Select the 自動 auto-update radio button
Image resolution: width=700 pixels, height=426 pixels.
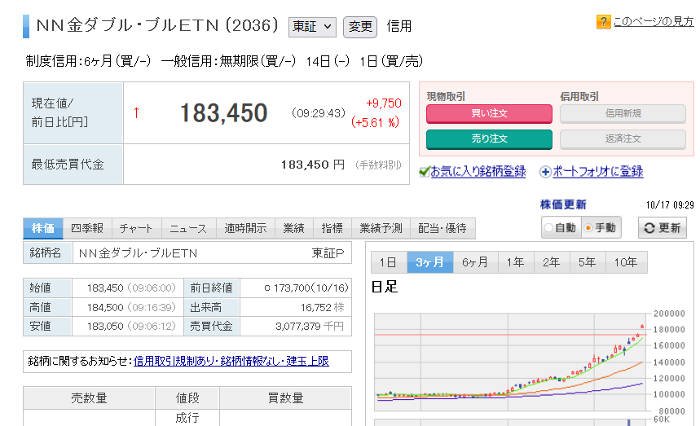coord(550,228)
